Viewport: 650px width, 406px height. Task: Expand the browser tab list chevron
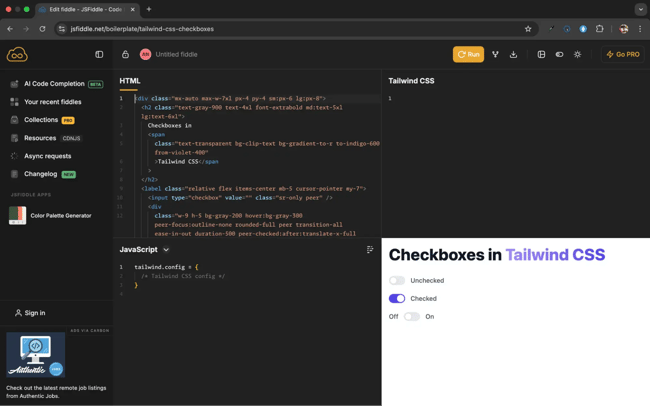coord(640,9)
